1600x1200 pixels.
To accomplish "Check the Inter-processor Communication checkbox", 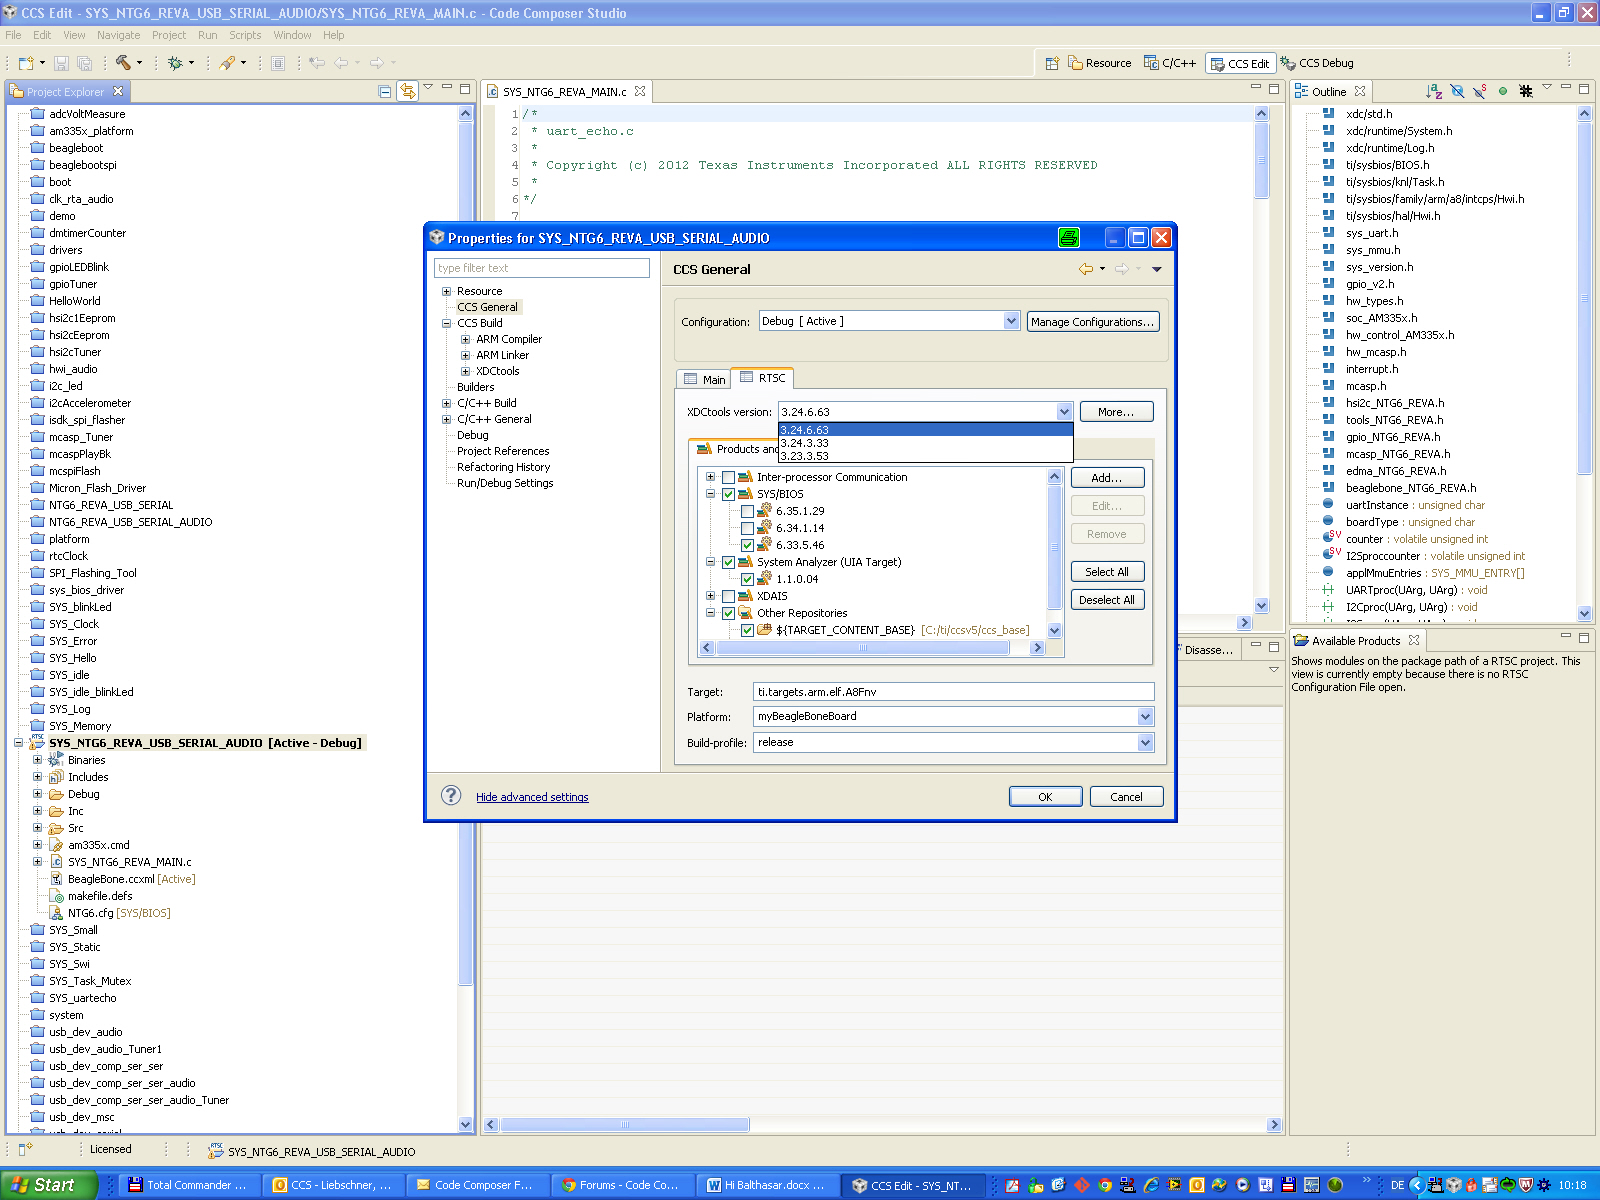I will click(x=728, y=477).
